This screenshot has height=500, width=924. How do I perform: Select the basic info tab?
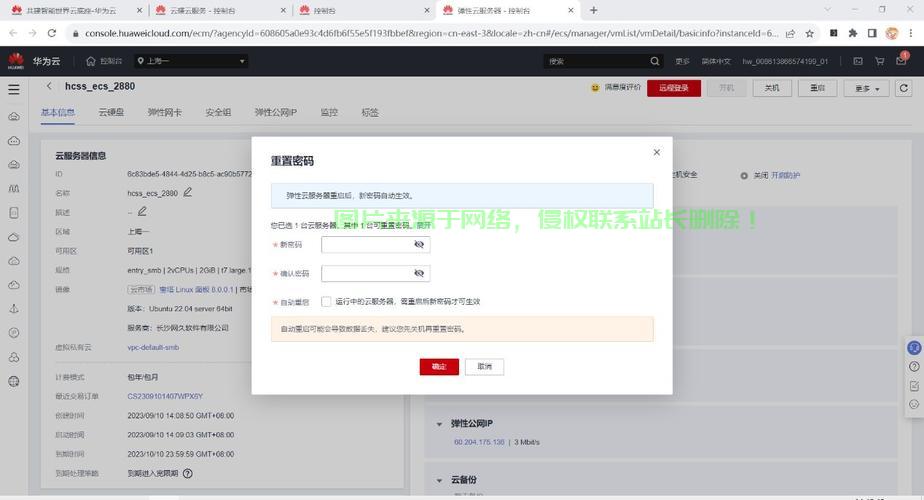tap(58, 112)
